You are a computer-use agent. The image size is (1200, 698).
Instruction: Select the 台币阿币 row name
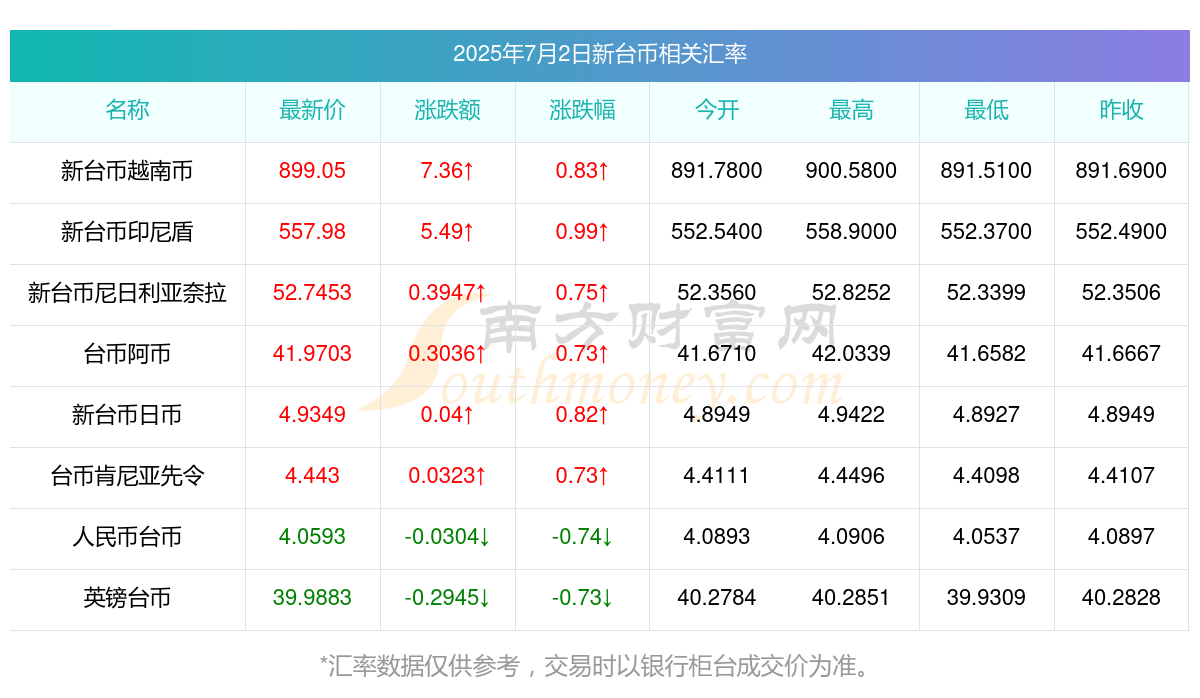127,354
